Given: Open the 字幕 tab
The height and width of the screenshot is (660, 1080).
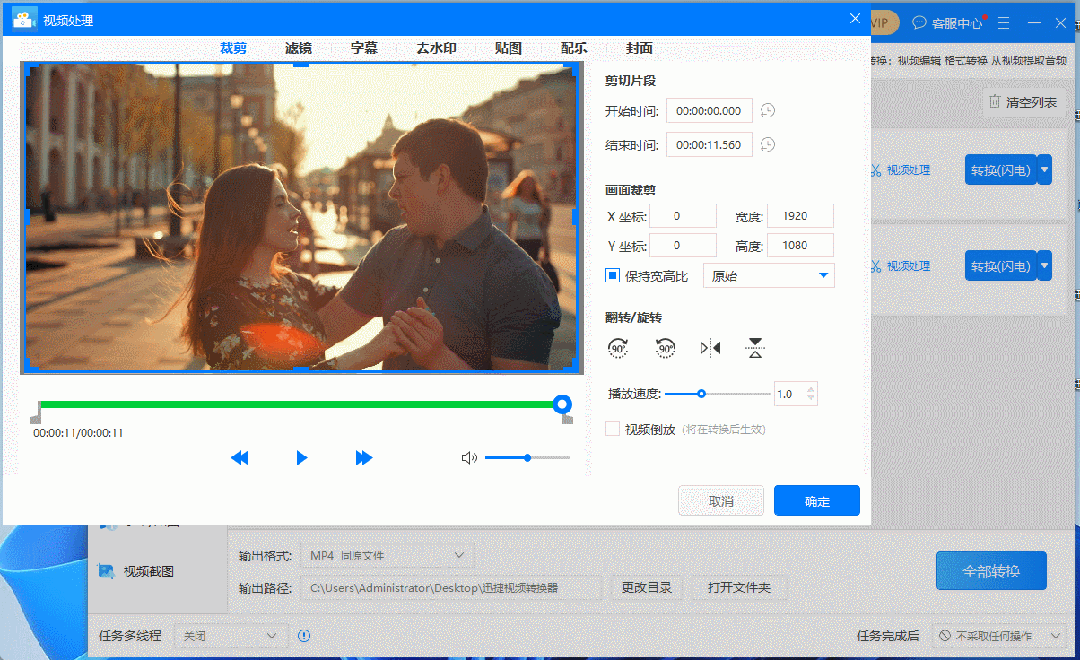Looking at the screenshot, I should point(364,48).
